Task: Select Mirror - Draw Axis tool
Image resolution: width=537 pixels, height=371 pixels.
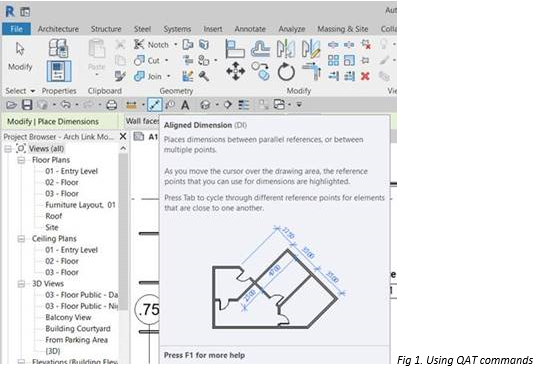Action: pos(311,49)
